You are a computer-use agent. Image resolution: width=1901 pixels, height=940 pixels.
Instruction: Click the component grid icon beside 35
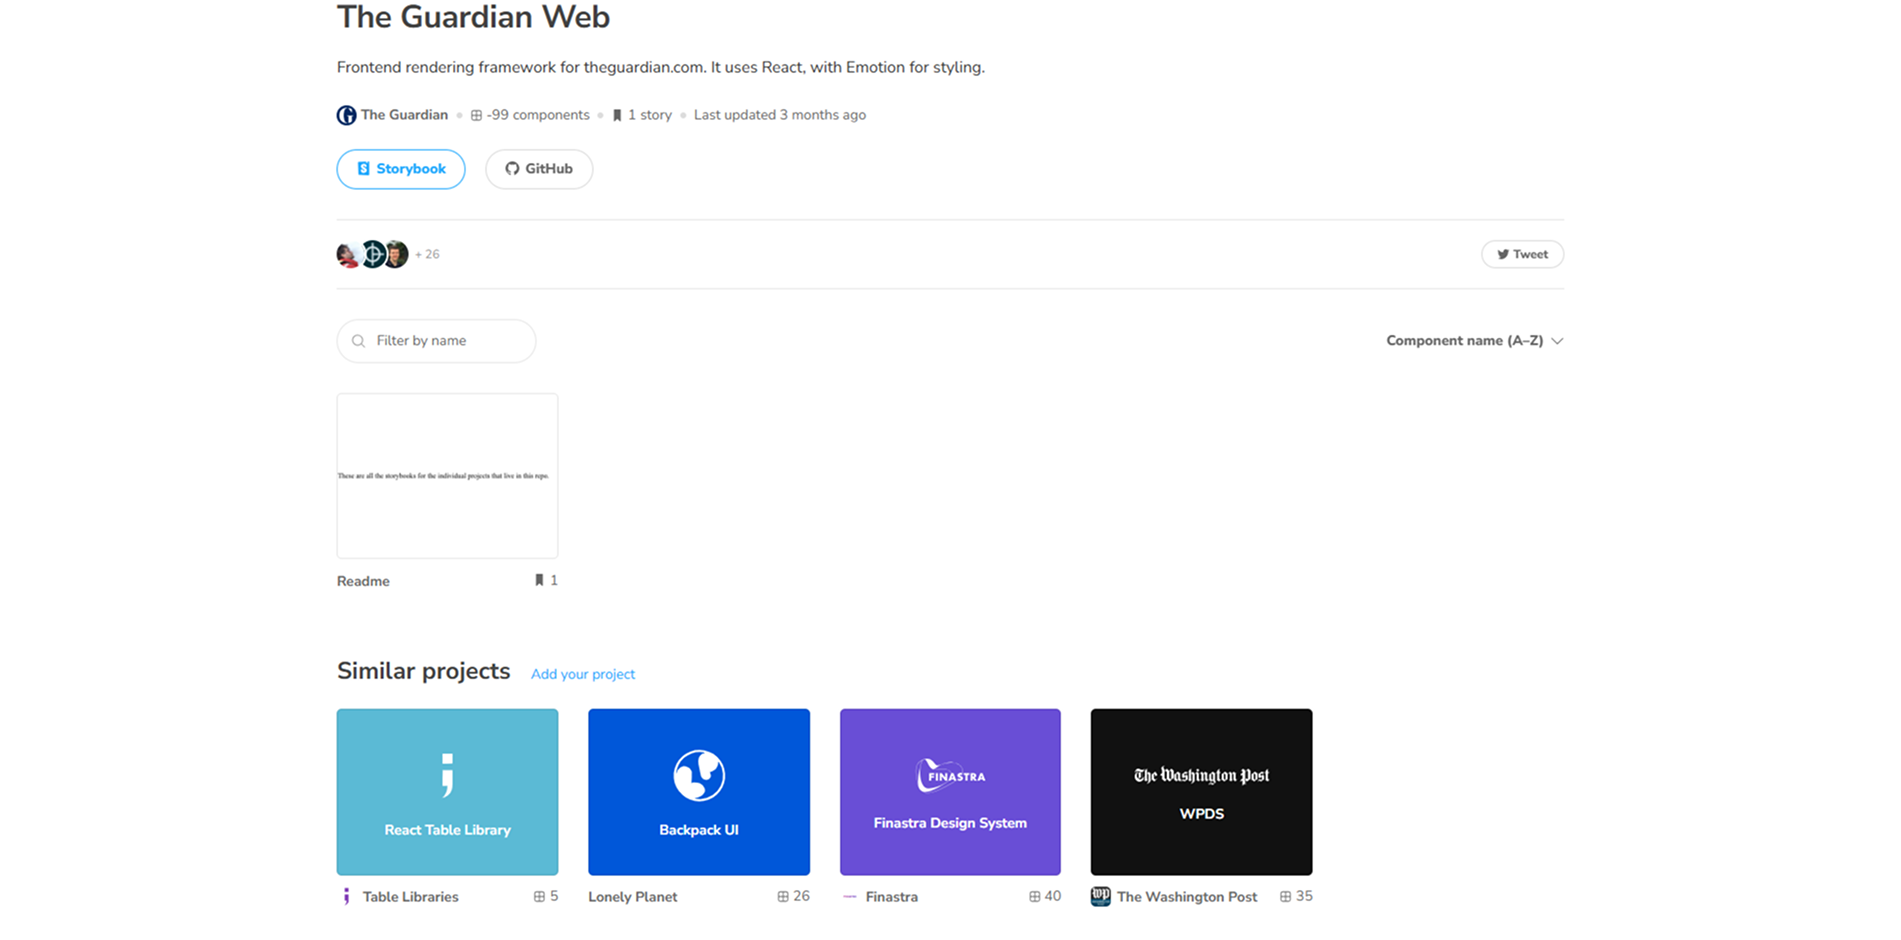[1285, 897]
